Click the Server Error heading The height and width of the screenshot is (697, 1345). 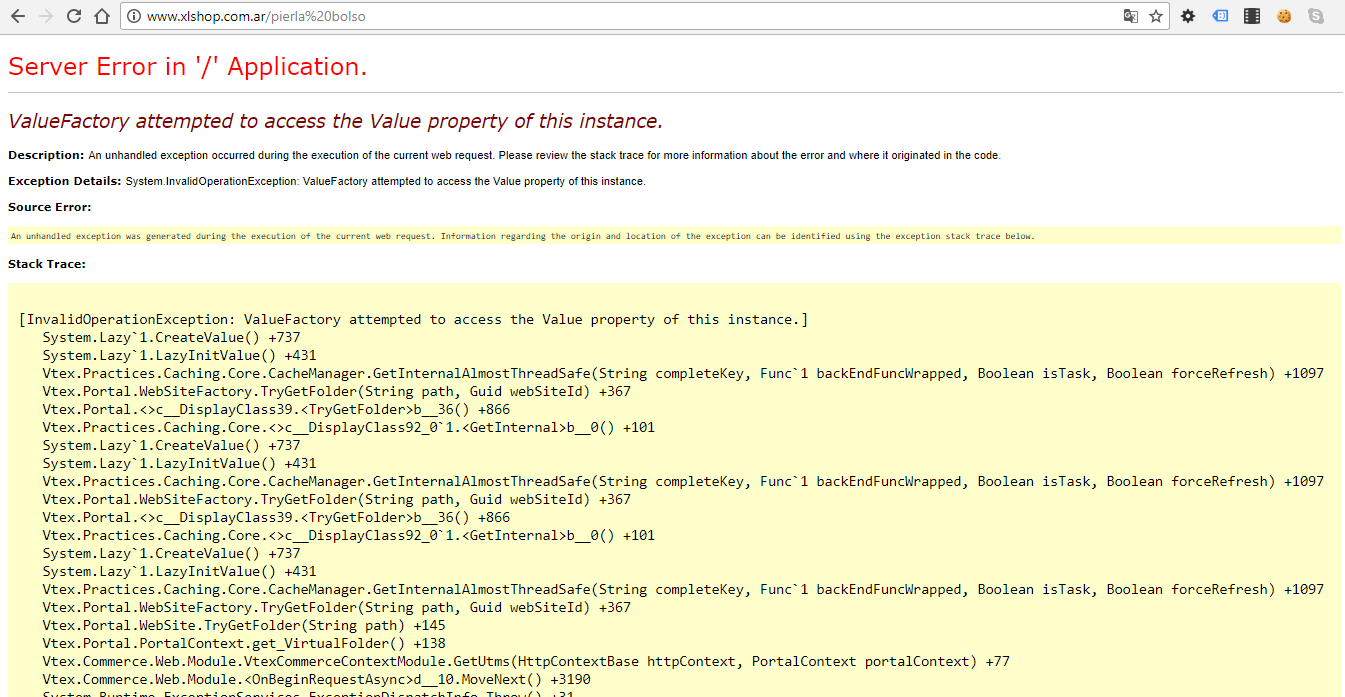188,66
